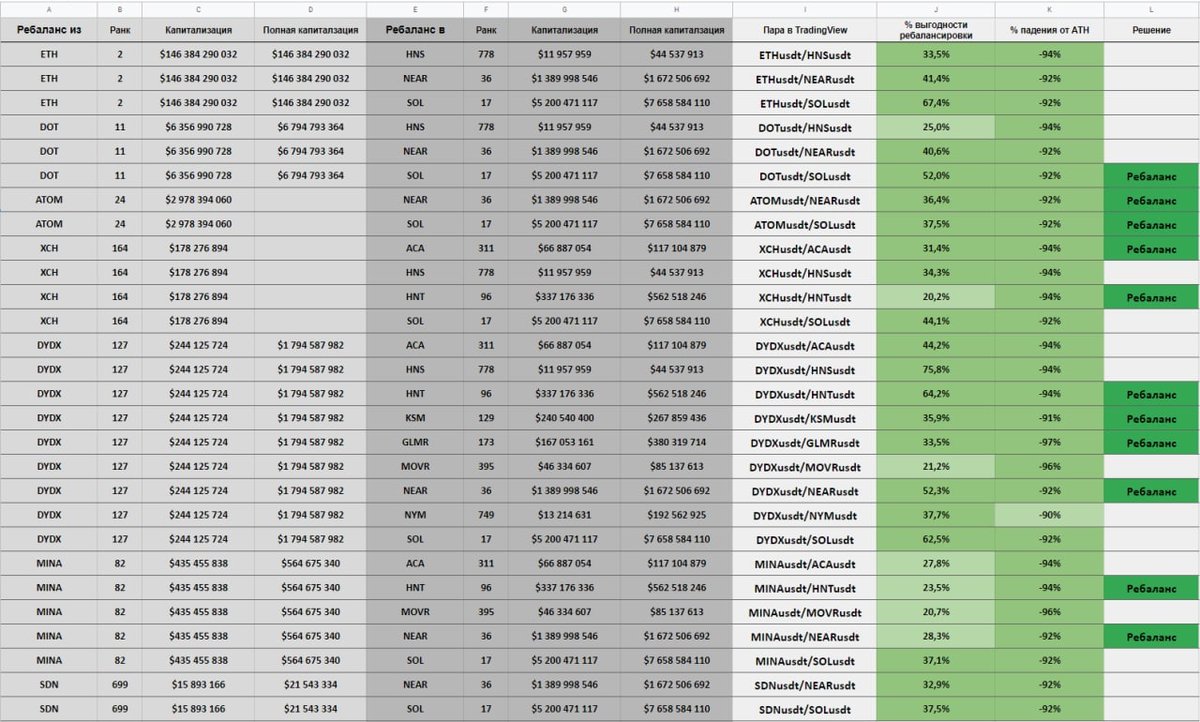Click GLMR cell in 'Ребаланс в' column
Viewport: 1200px width, 722px height.
[x=414, y=442]
